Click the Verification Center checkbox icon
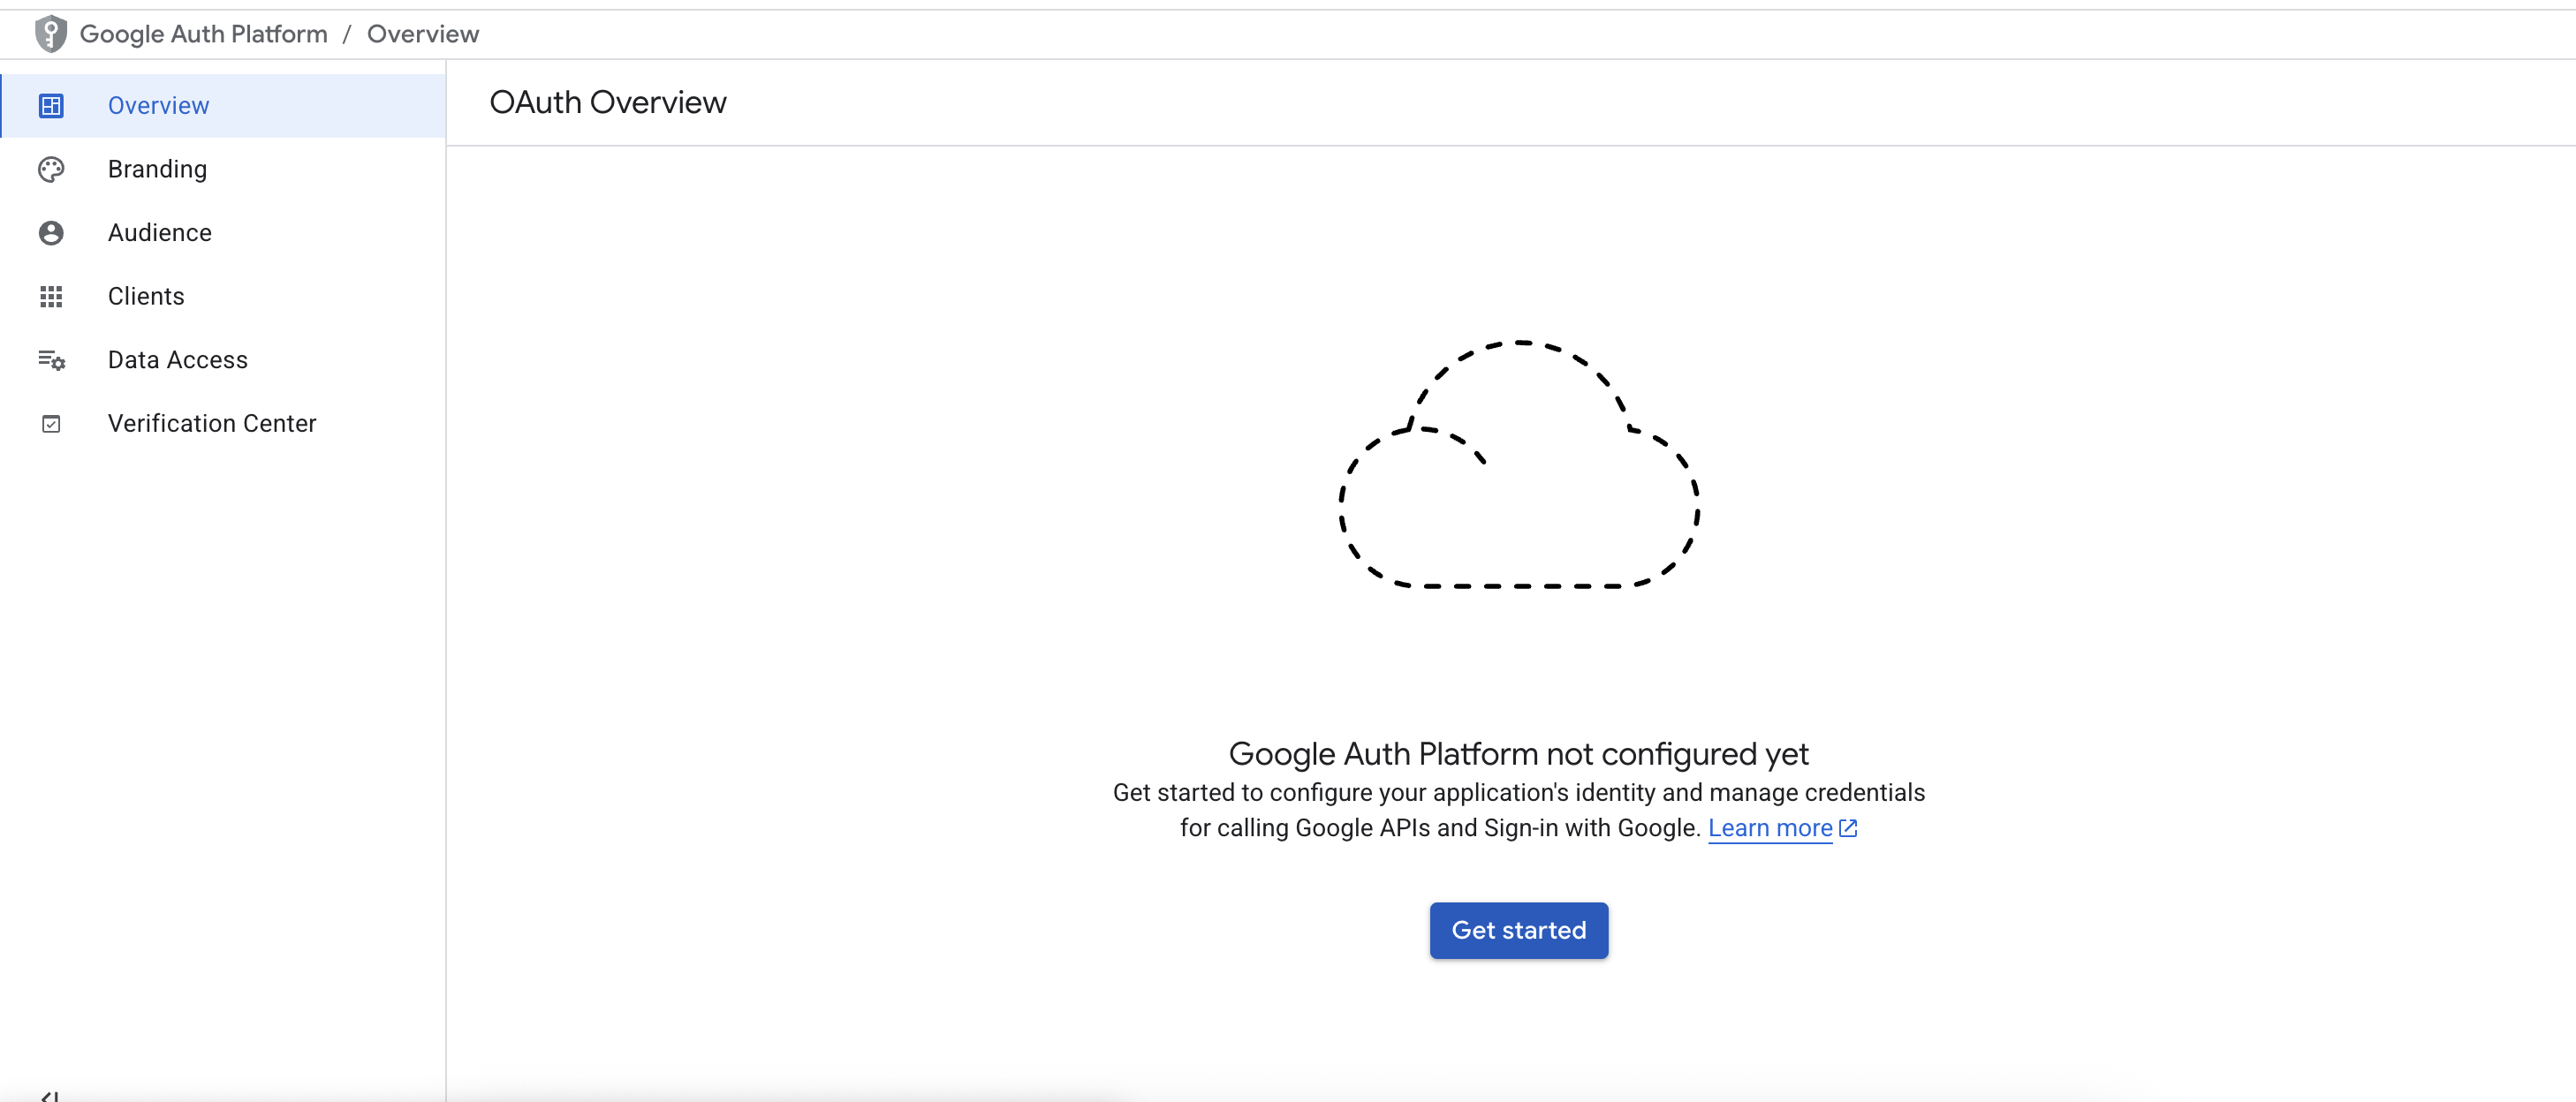Screen dimensions: 2576x1102 point(51,424)
